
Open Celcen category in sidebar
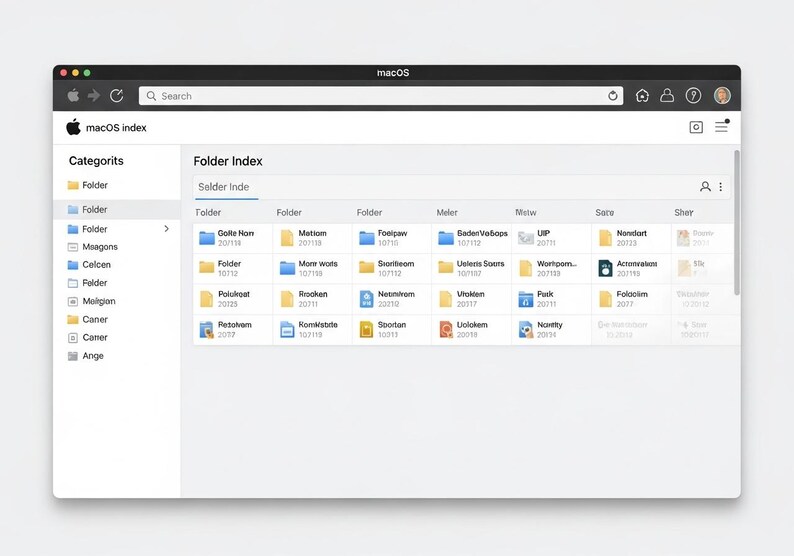point(96,264)
